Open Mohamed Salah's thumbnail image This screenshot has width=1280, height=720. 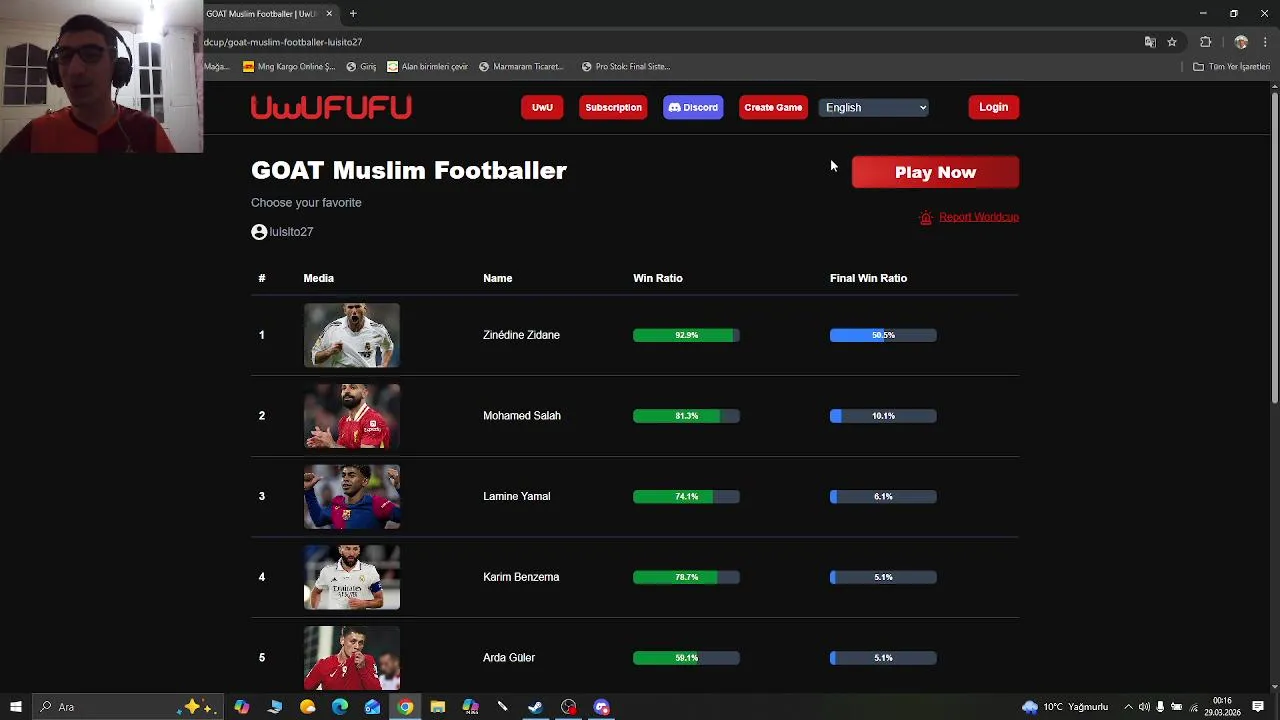coord(351,416)
